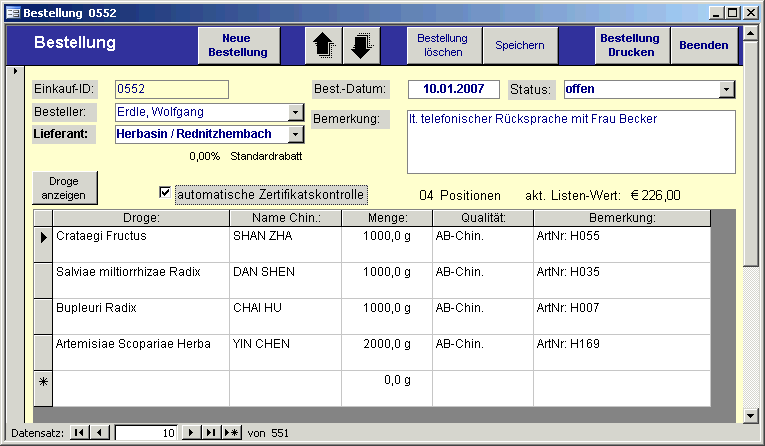Go to previous record navigation icon
The width and height of the screenshot is (765, 446).
pos(98,432)
